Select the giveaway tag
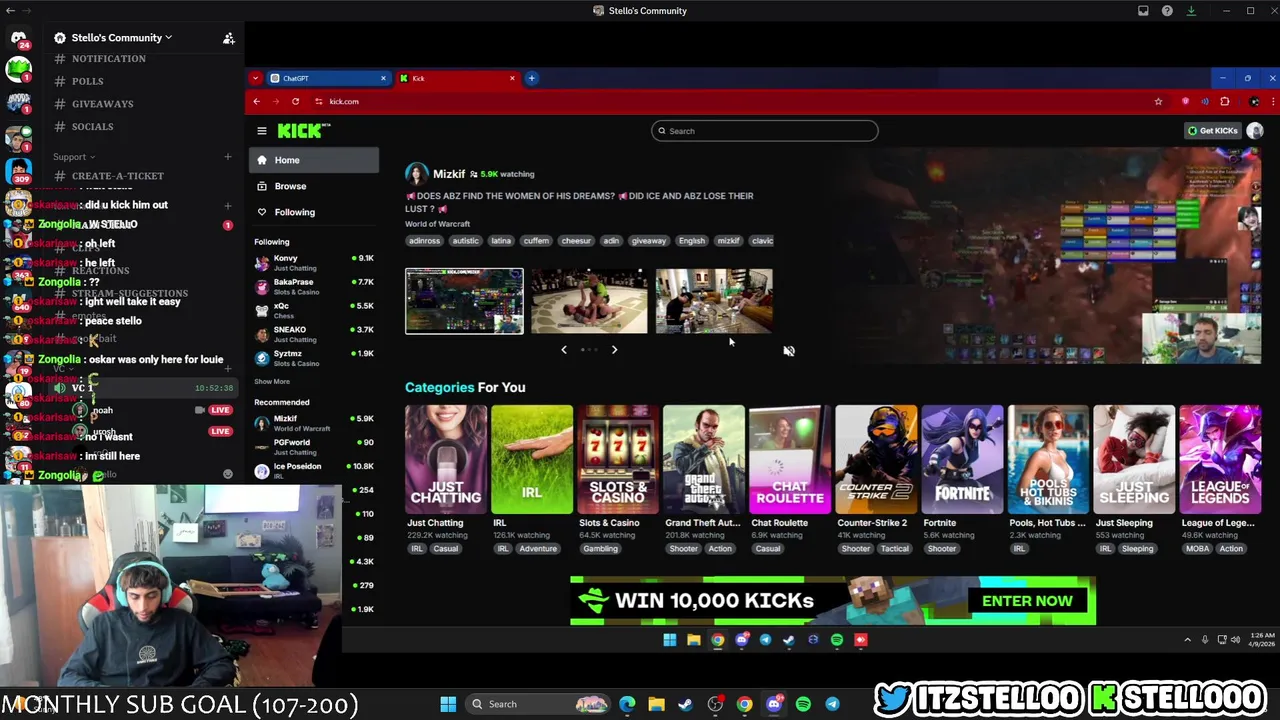 coord(648,241)
